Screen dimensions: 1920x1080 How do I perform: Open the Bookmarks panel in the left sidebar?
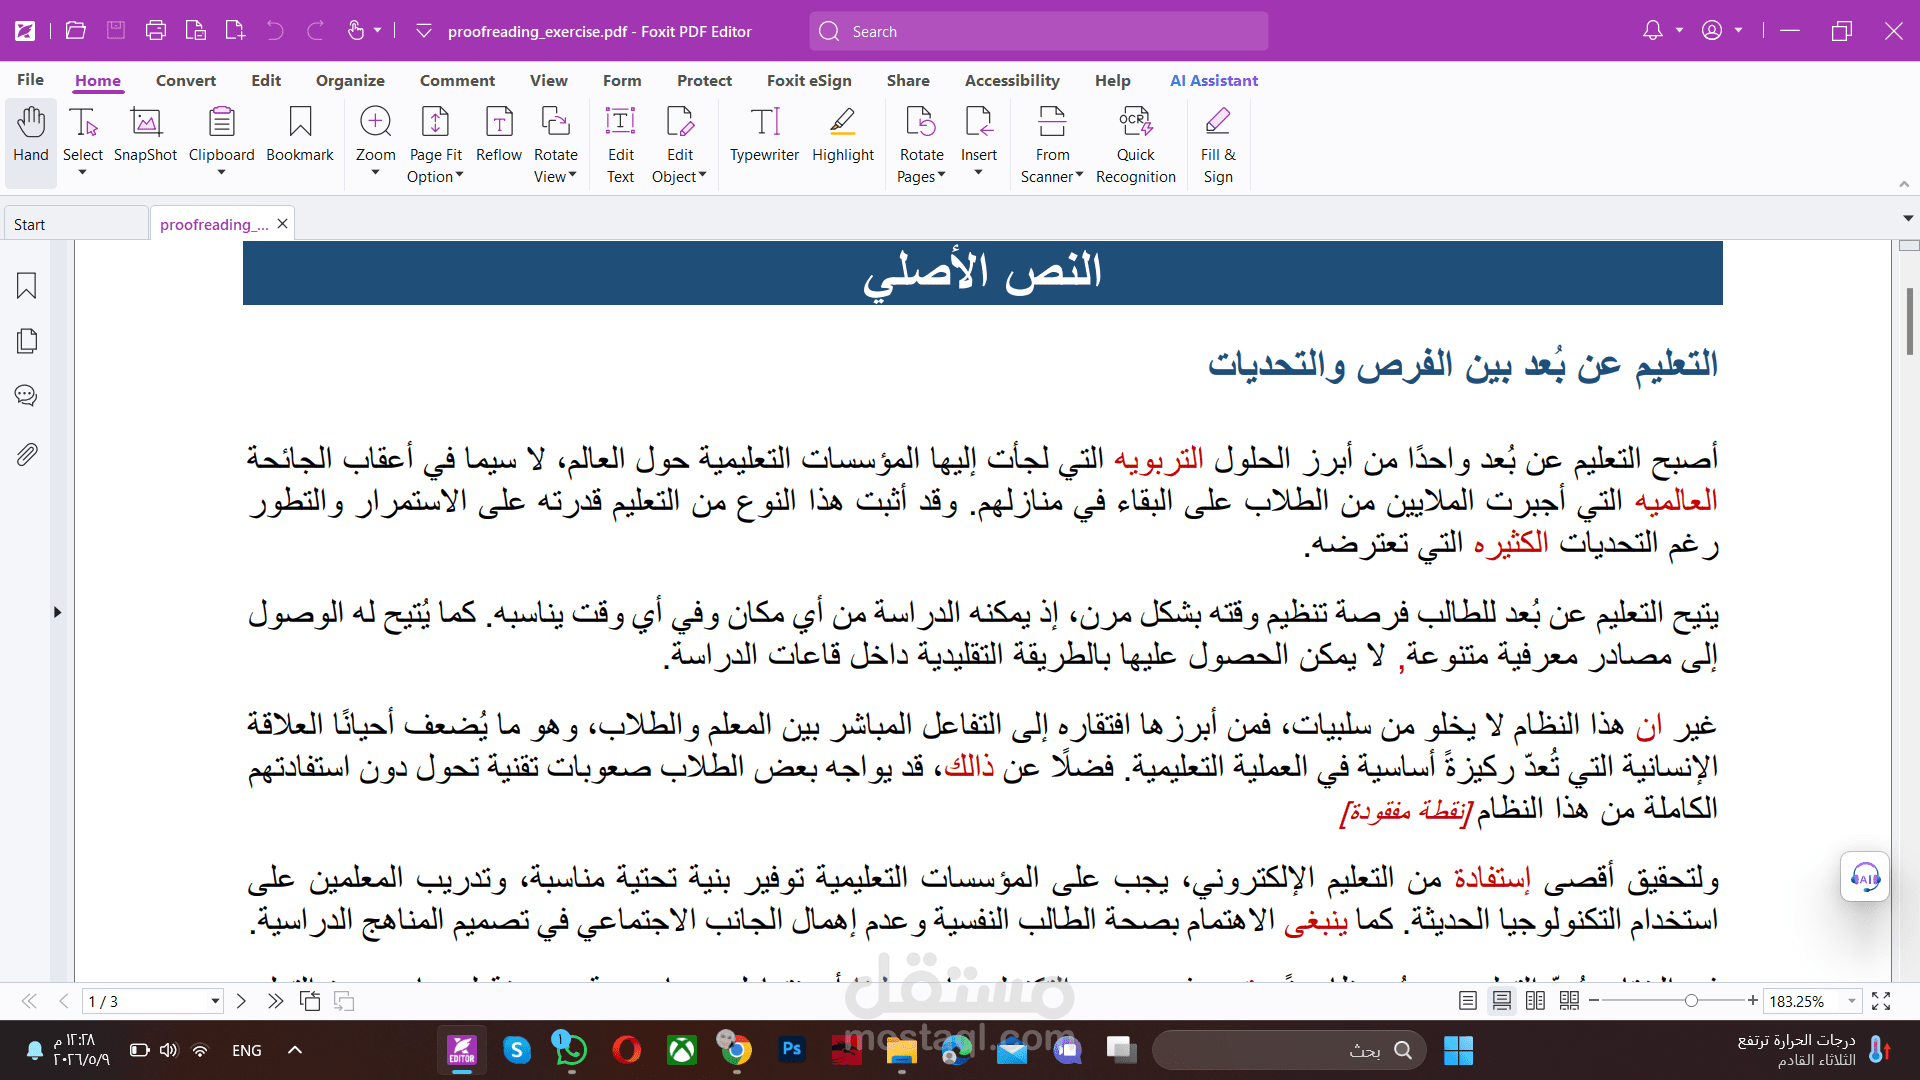tap(27, 286)
